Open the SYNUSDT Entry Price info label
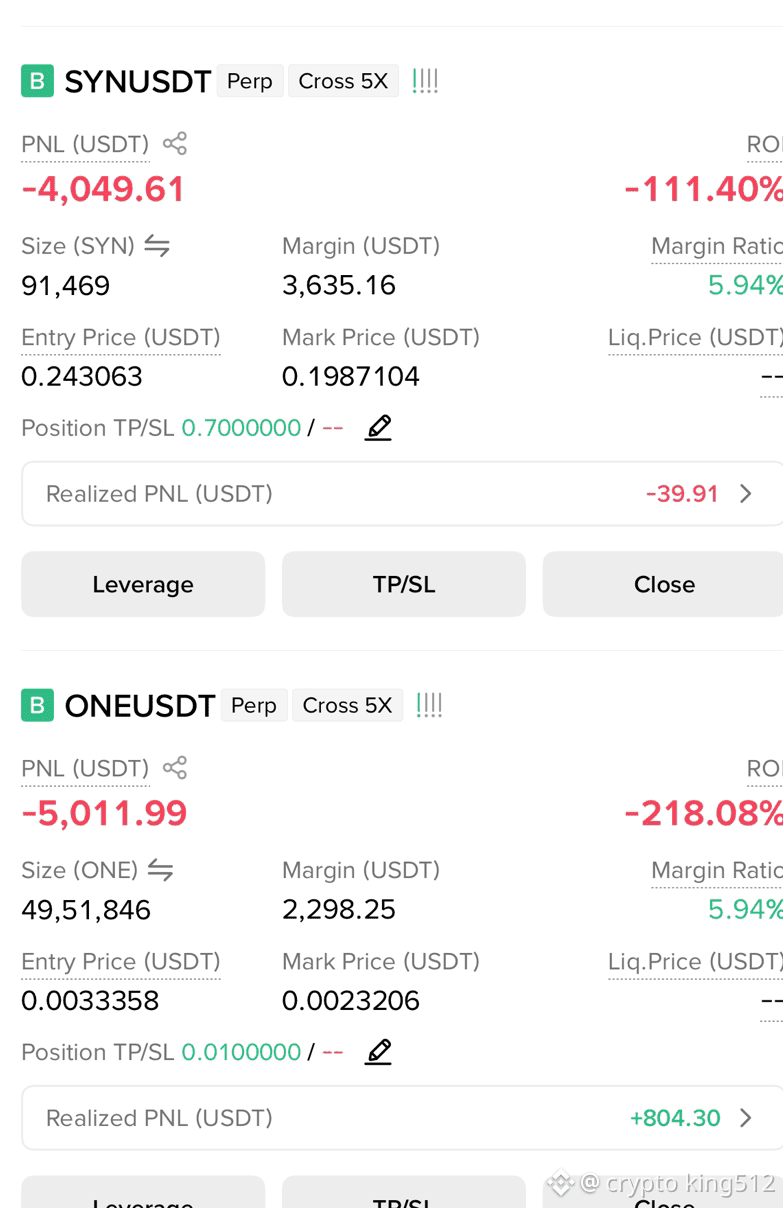 tap(121, 338)
